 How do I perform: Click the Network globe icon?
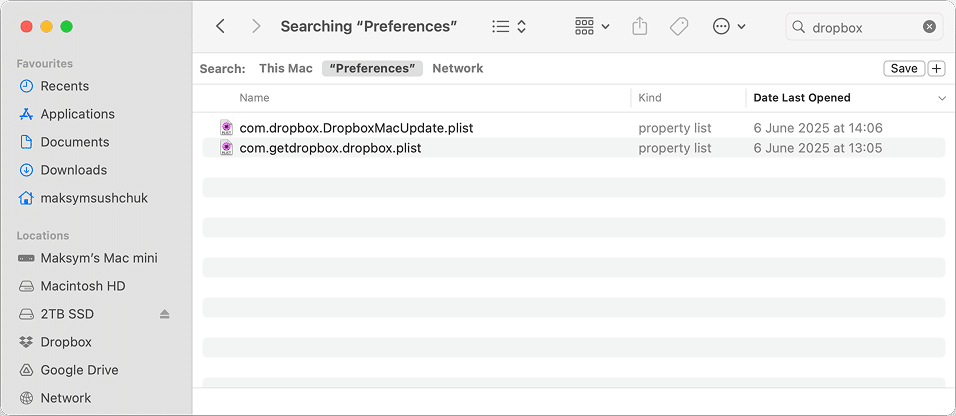click(x=26, y=398)
